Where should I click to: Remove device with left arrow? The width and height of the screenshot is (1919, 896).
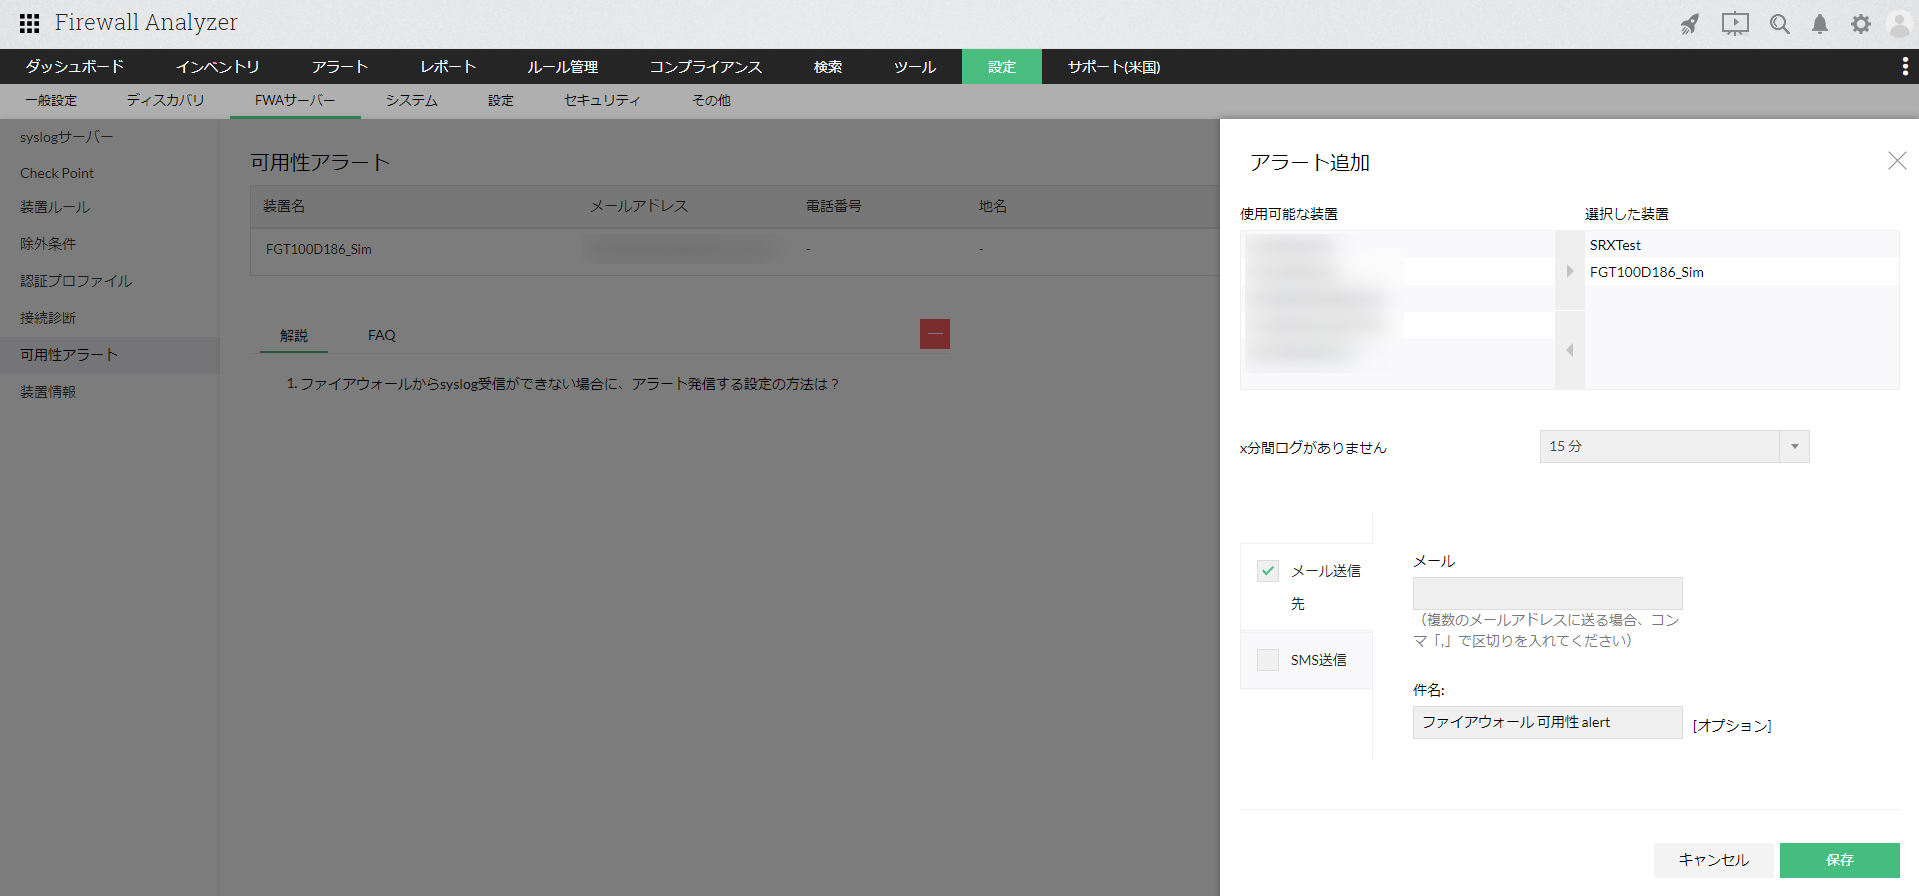point(1569,350)
